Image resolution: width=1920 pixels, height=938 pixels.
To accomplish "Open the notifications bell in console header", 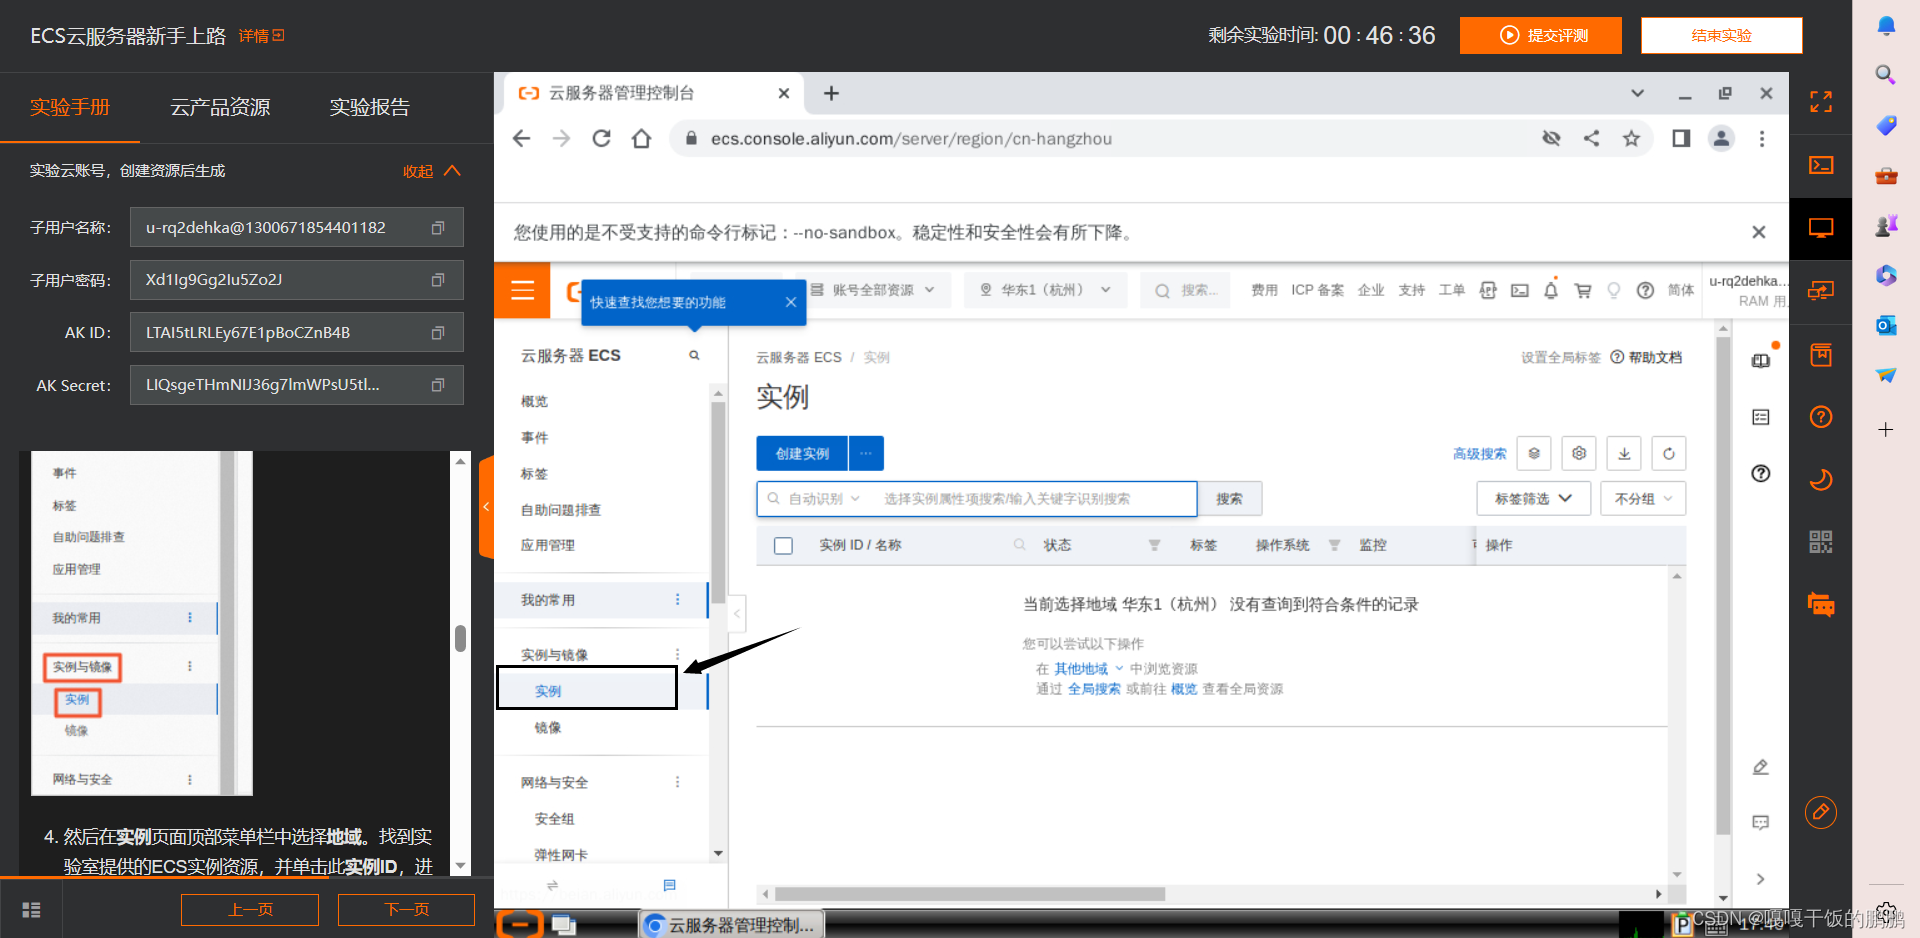I will tap(1551, 290).
